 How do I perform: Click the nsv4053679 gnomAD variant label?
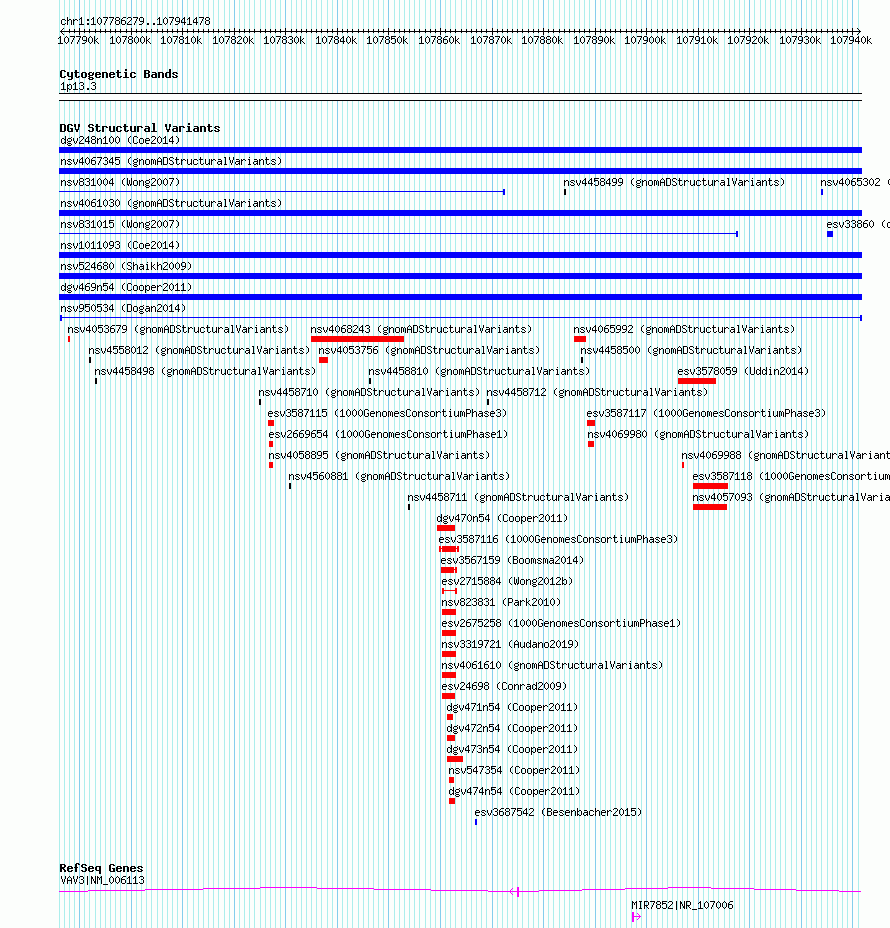178,329
